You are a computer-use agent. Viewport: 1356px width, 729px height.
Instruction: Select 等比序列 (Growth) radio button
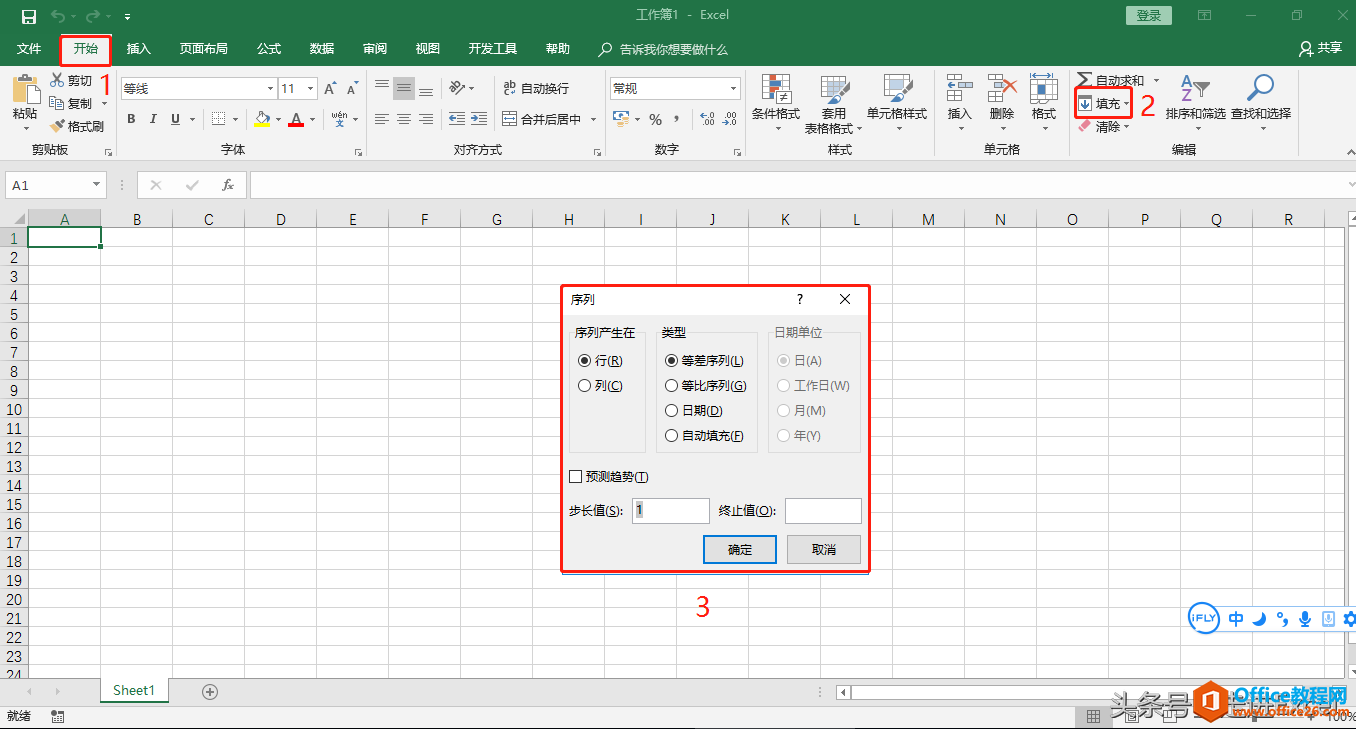click(x=672, y=386)
